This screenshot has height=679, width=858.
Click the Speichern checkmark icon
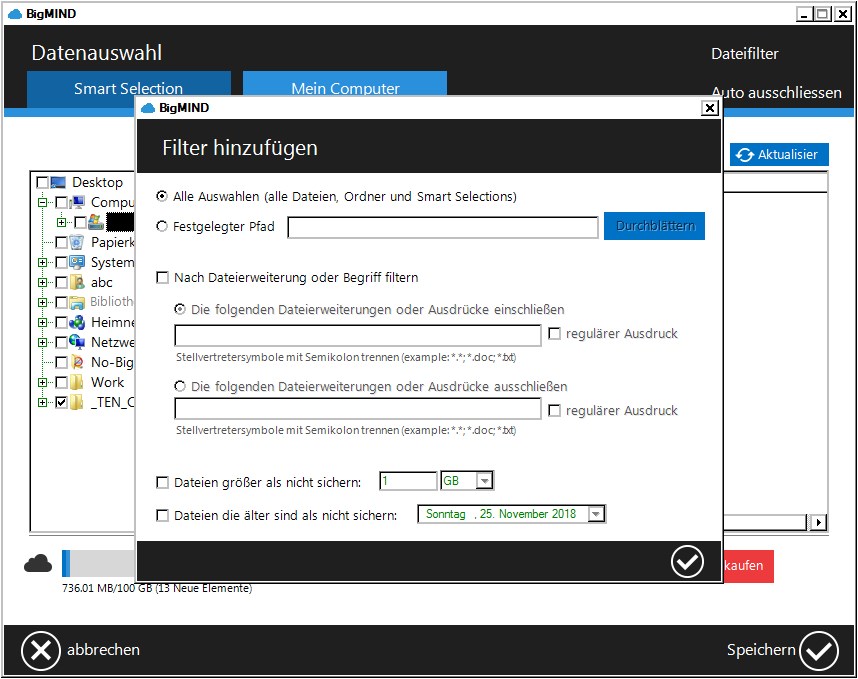[818, 651]
